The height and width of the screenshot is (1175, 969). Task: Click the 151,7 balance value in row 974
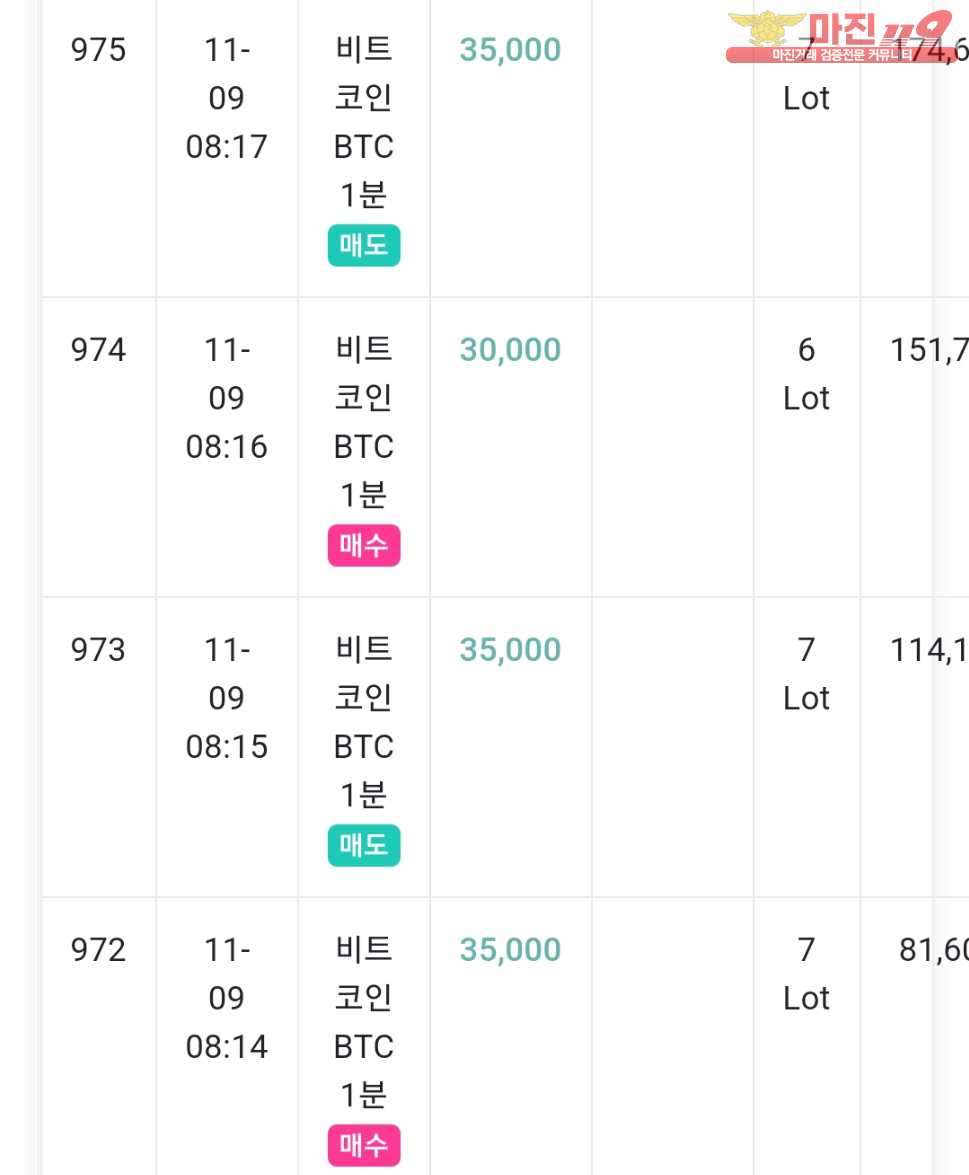click(929, 350)
